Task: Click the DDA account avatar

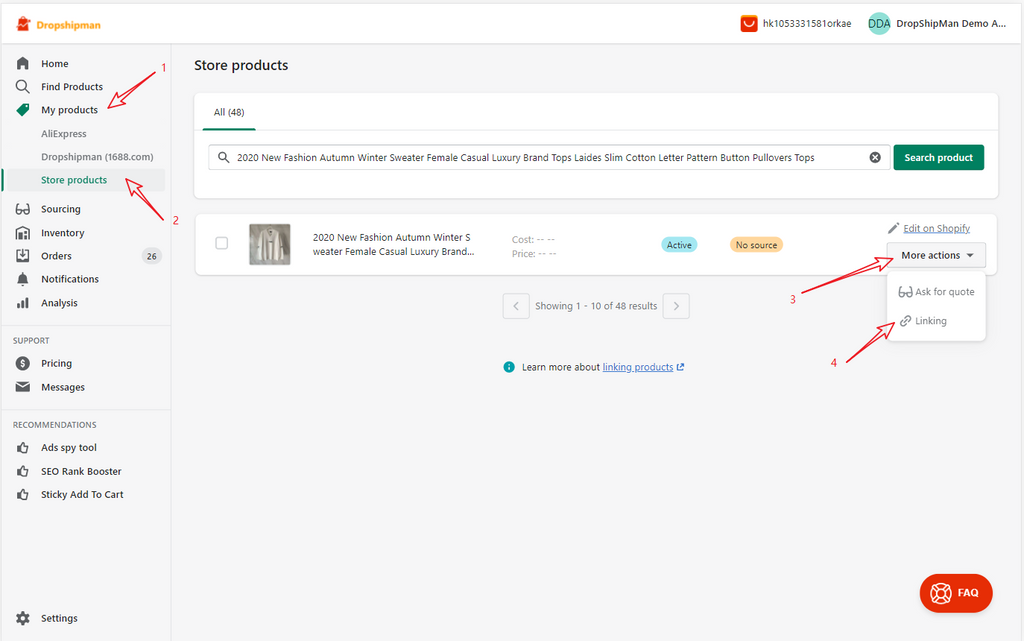Action: (x=879, y=23)
